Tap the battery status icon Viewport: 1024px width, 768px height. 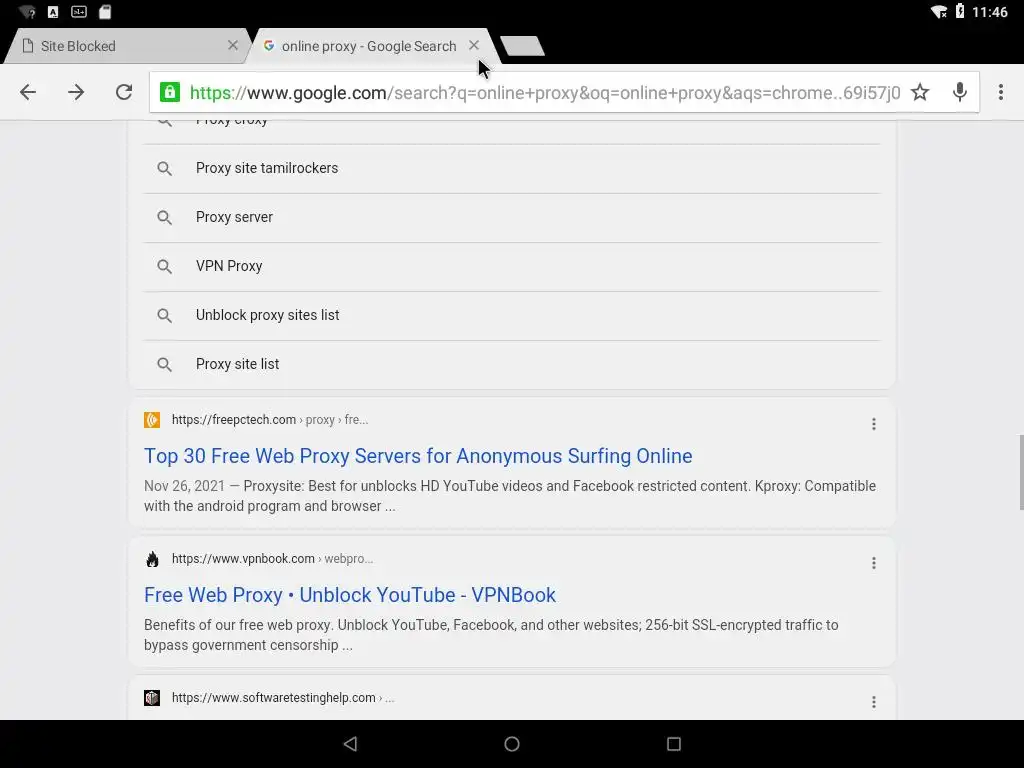tap(960, 11)
